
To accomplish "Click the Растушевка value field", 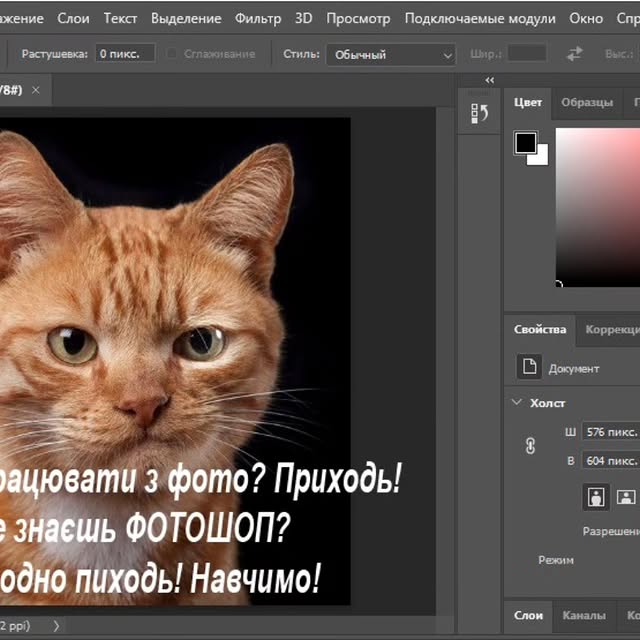I will [x=125, y=53].
